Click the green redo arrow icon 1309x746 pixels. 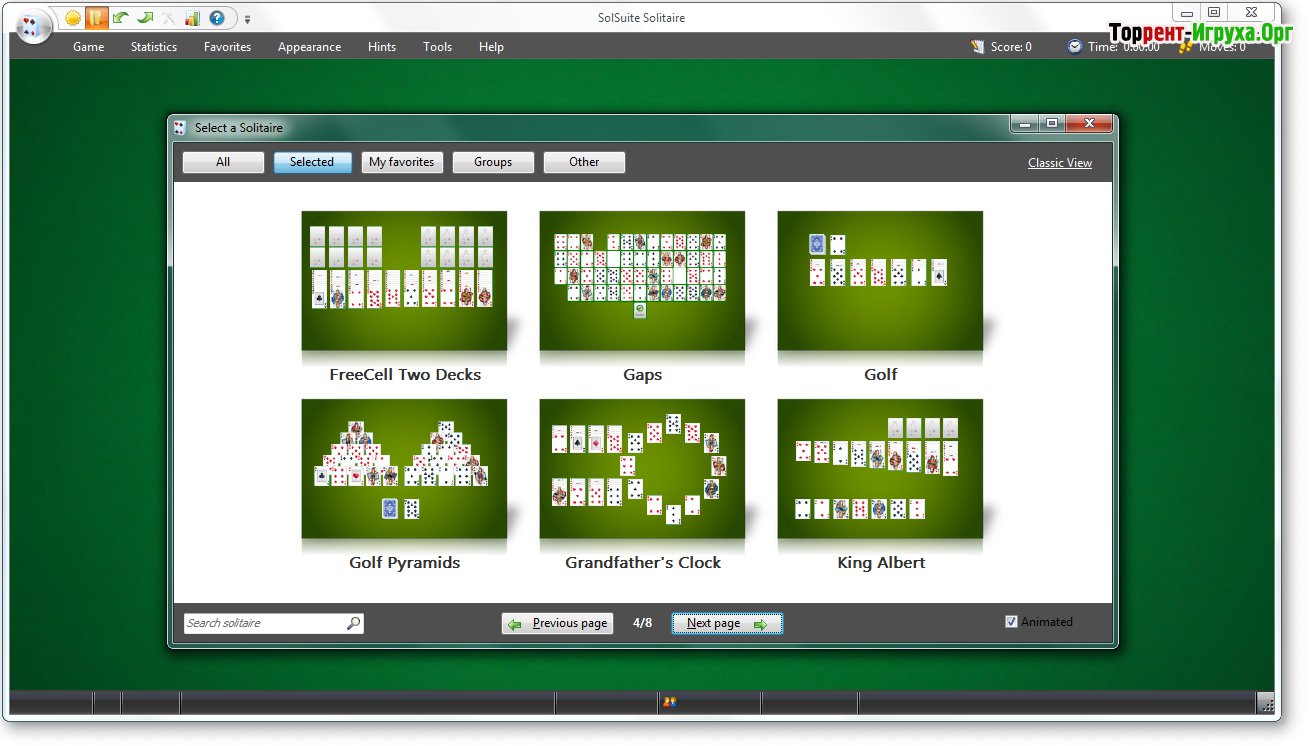click(x=144, y=18)
